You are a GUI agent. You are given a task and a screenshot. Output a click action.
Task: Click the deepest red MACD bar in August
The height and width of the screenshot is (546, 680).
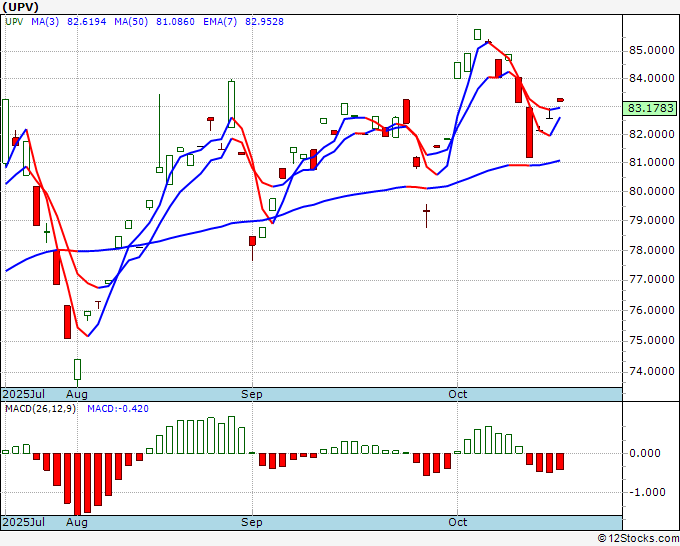(78, 484)
